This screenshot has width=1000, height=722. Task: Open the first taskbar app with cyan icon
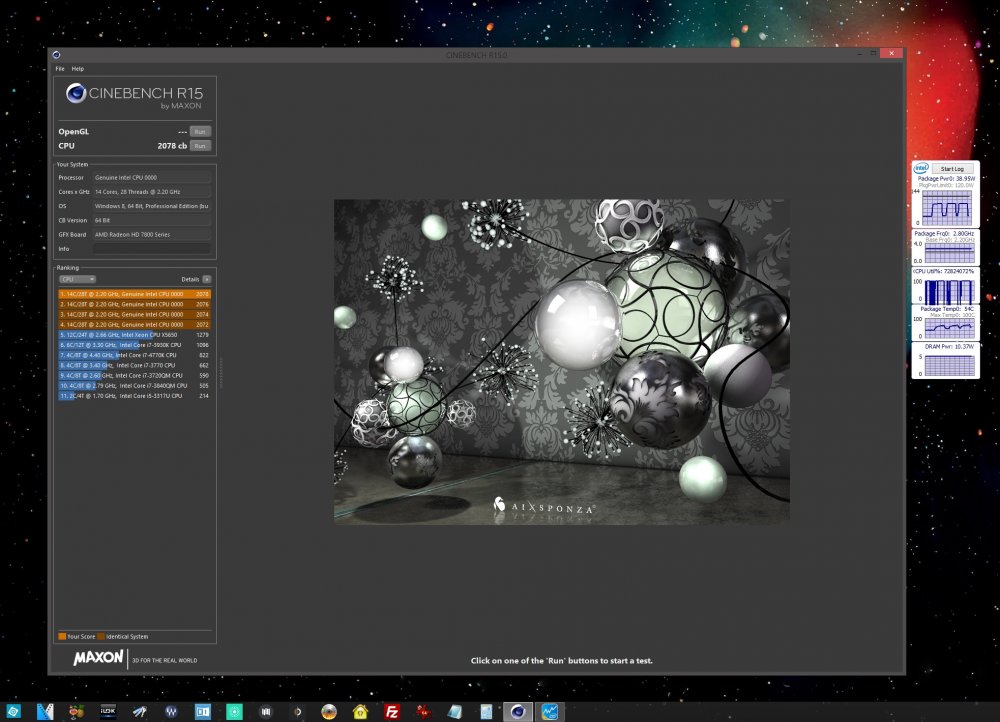point(13,711)
